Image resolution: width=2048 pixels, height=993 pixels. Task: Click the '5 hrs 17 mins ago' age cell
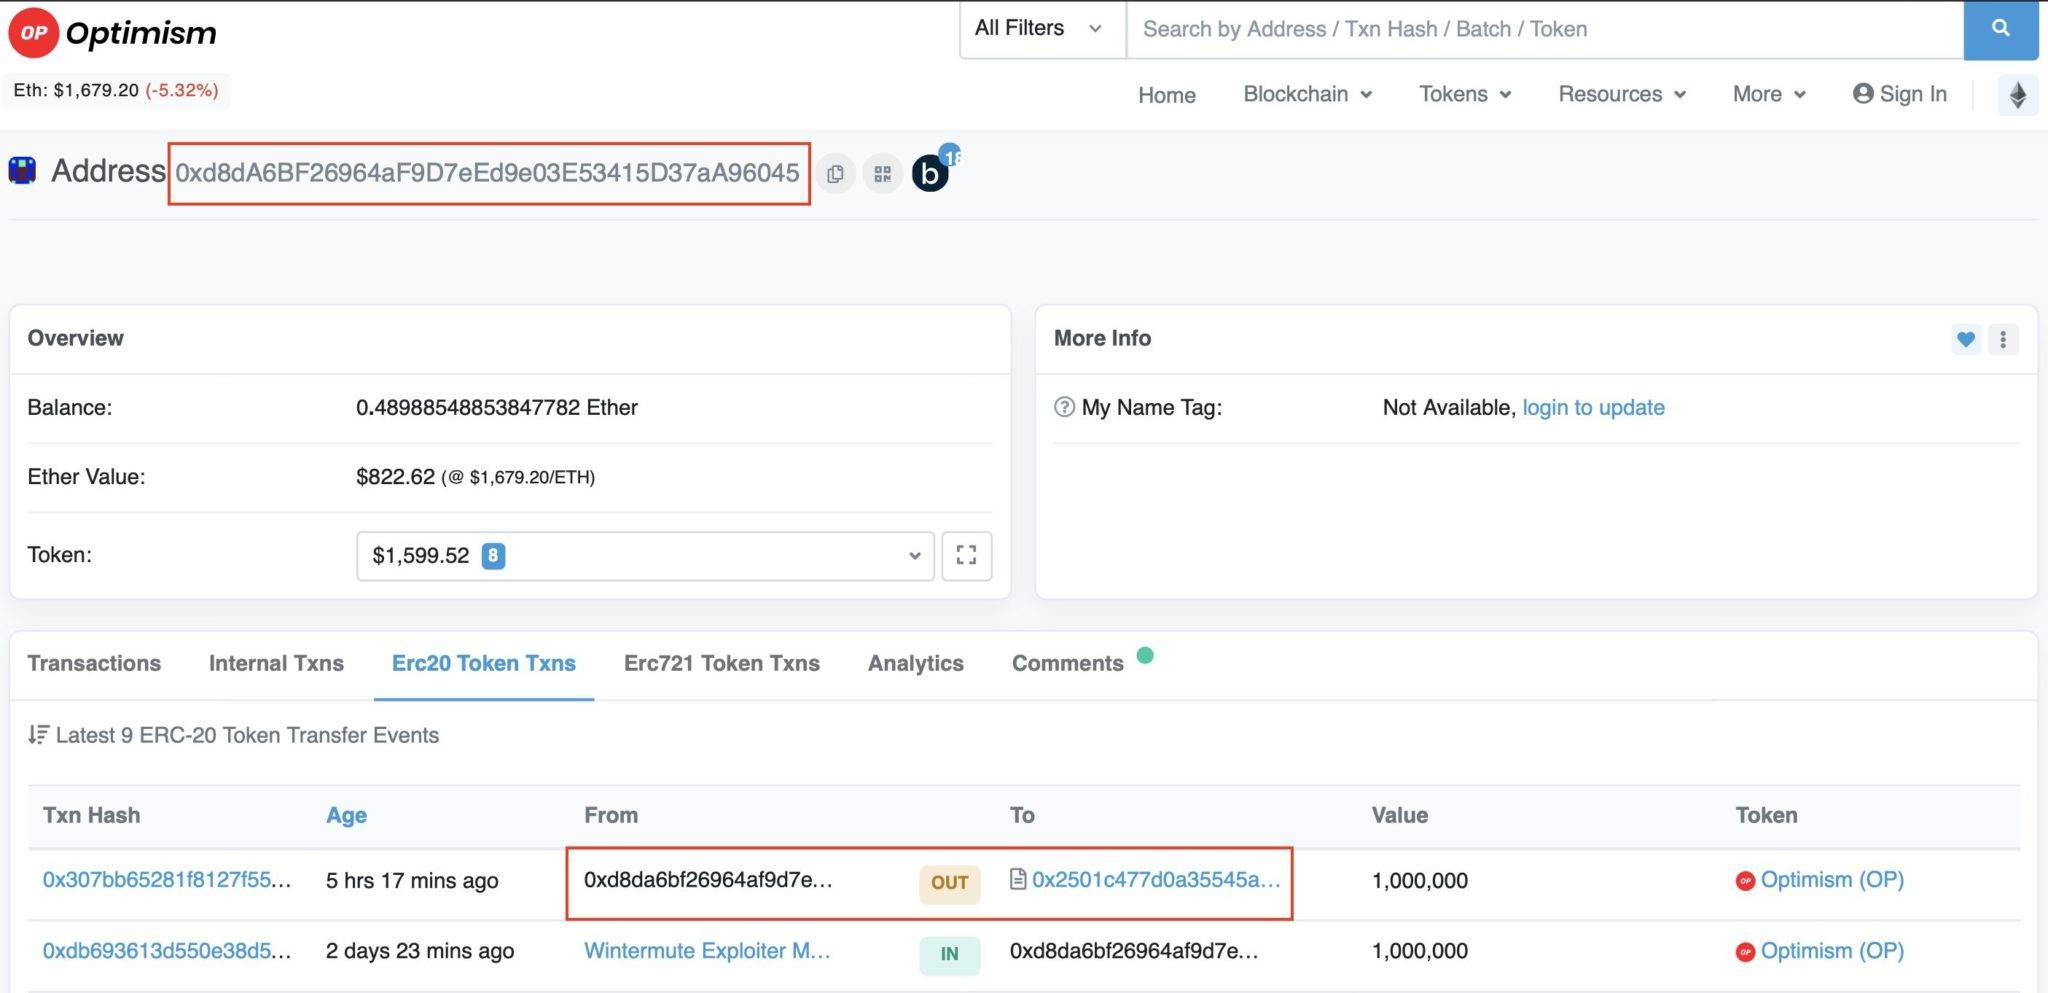[412, 881]
